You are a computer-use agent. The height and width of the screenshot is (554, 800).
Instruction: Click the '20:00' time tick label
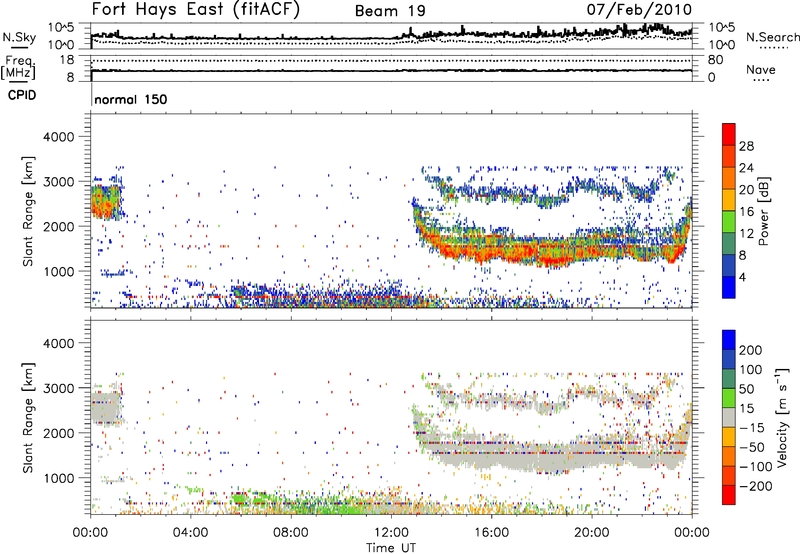pyautogui.click(x=591, y=533)
